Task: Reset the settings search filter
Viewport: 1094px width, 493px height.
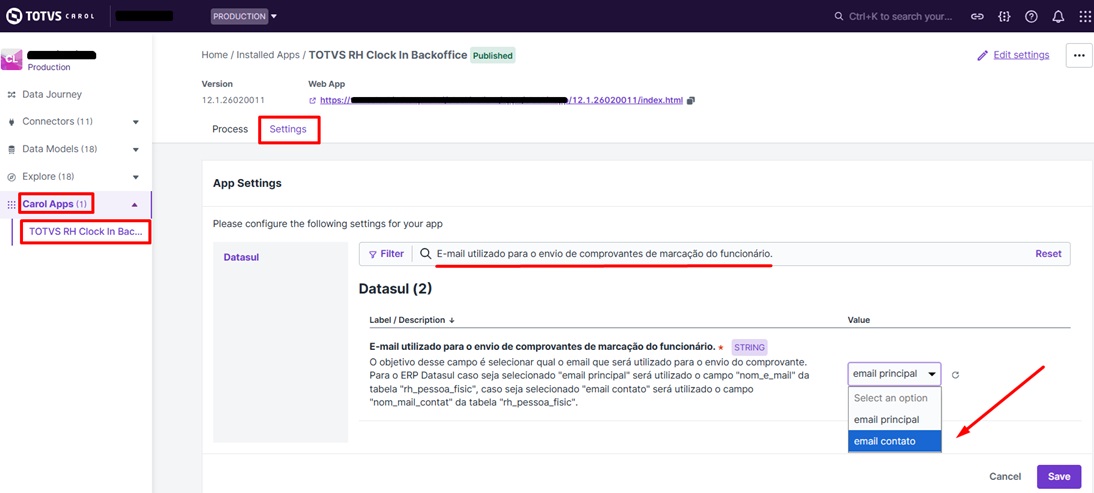Action: click(x=1048, y=254)
